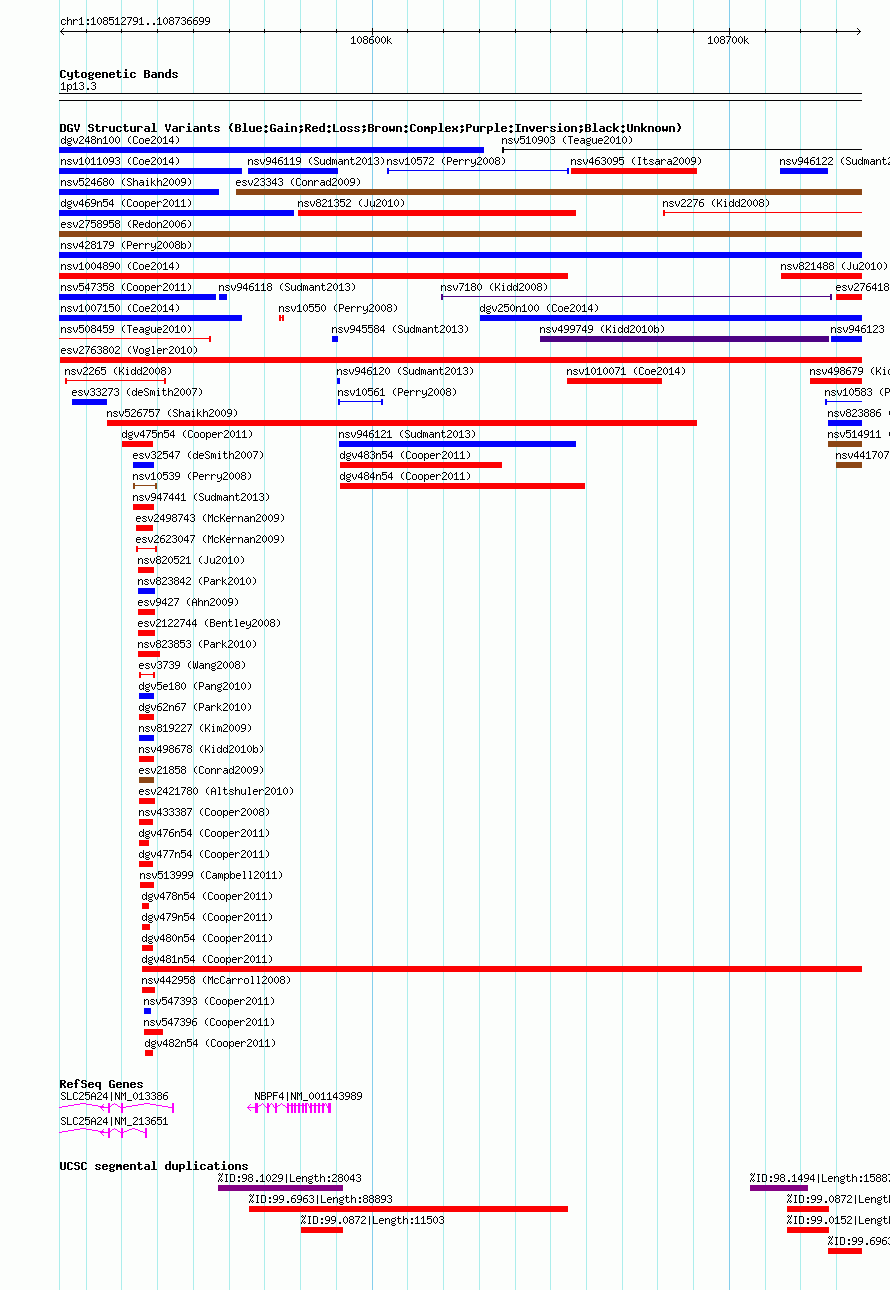
Task: Click the duplication %ID:99.6963|Length:88893 label
Action: click(321, 1199)
